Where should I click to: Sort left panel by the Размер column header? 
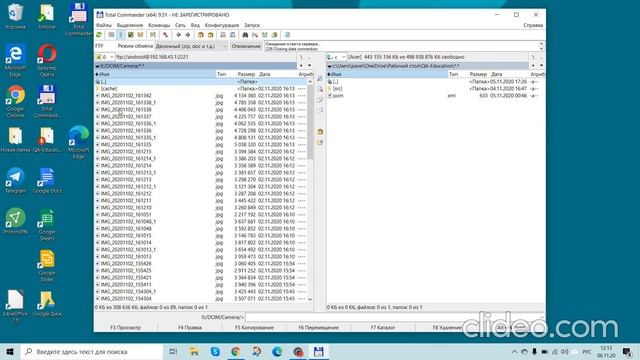coord(246,74)
